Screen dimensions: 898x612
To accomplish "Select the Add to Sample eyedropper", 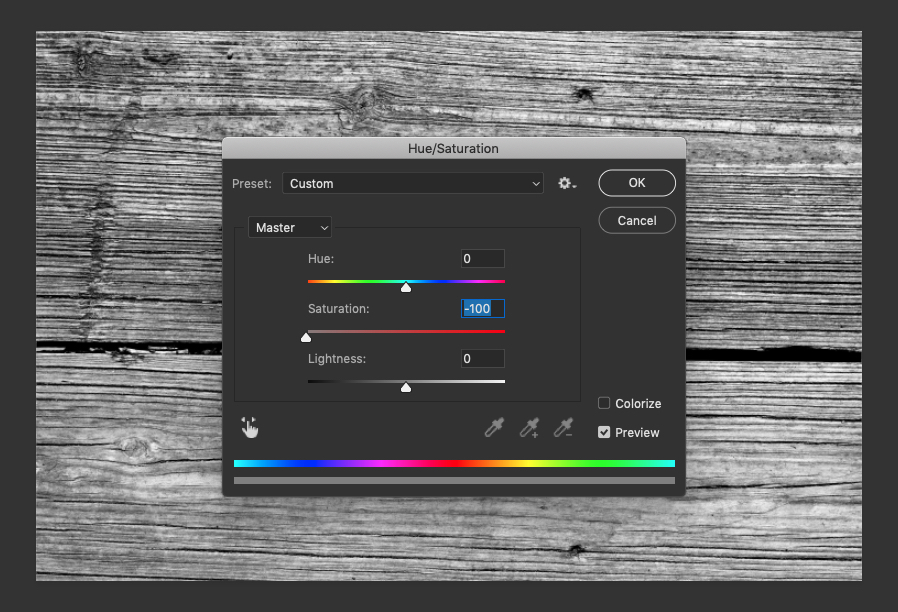I will (529, 428).
